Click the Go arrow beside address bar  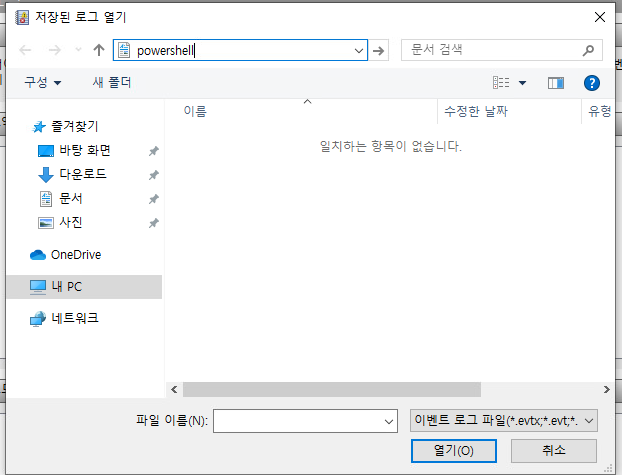click(x=379, y=50)
